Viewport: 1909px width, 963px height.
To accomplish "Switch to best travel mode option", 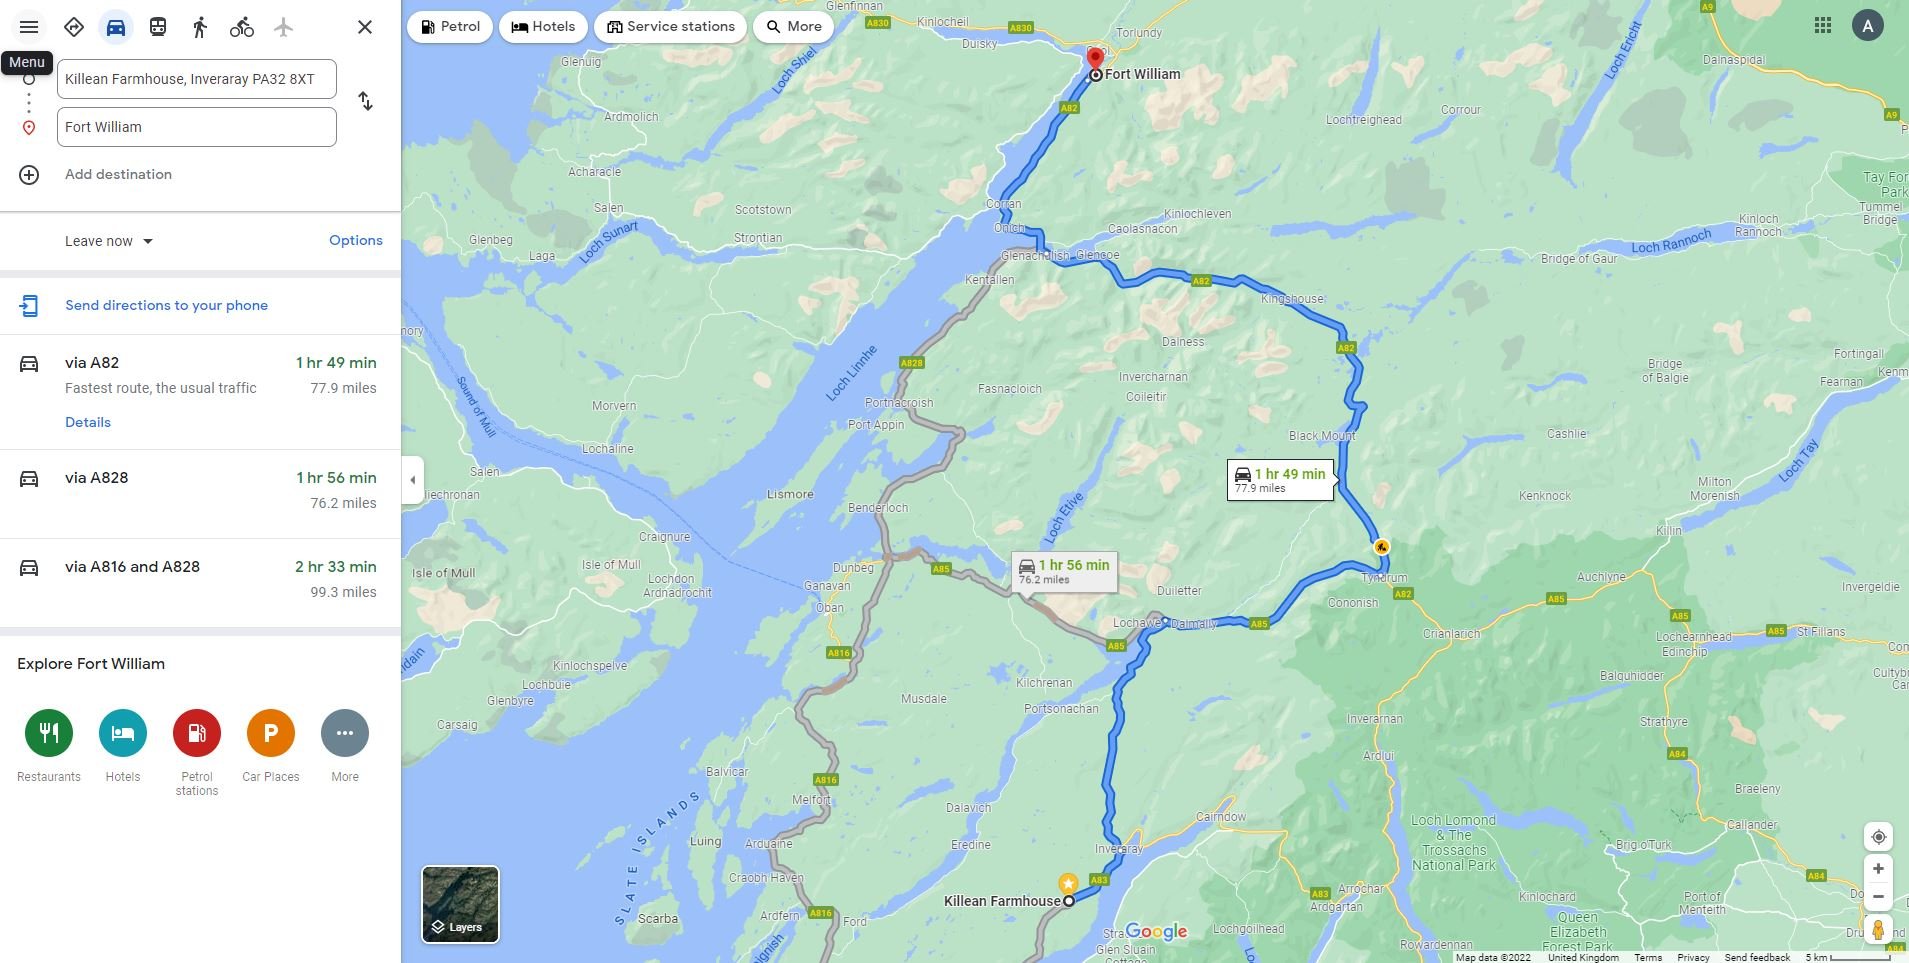I will click(74, 27).
